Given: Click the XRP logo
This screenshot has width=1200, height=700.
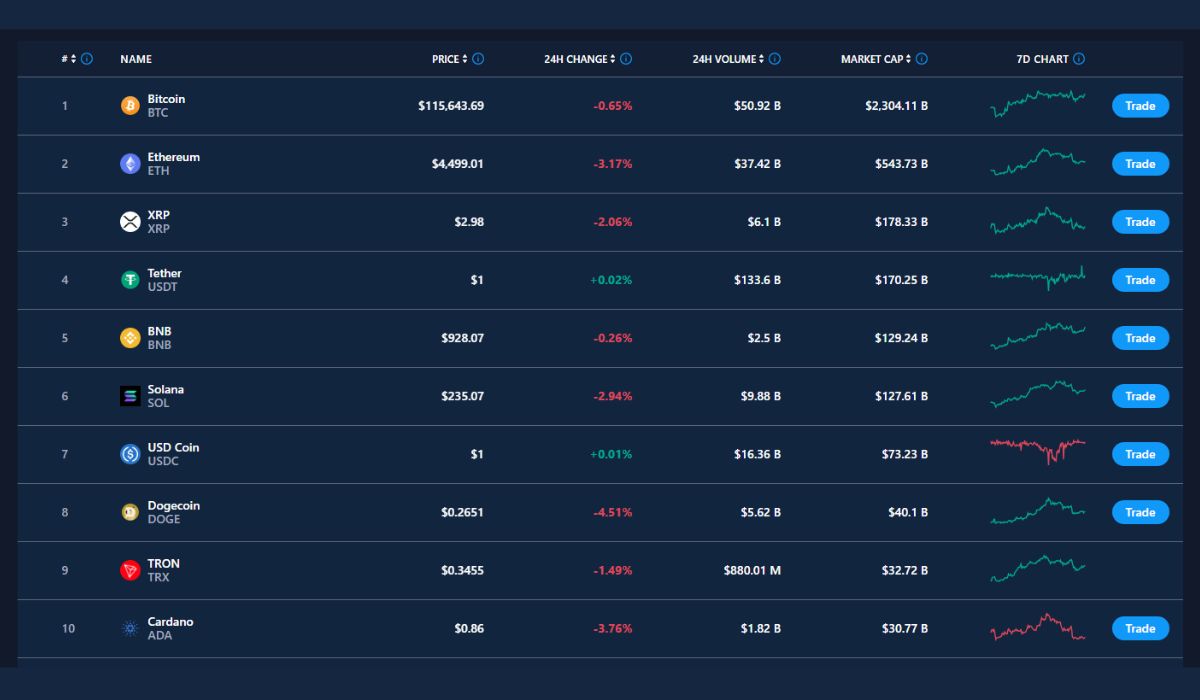Looking at the screenshot, I should pyautogui.click(x=129, y=221).
